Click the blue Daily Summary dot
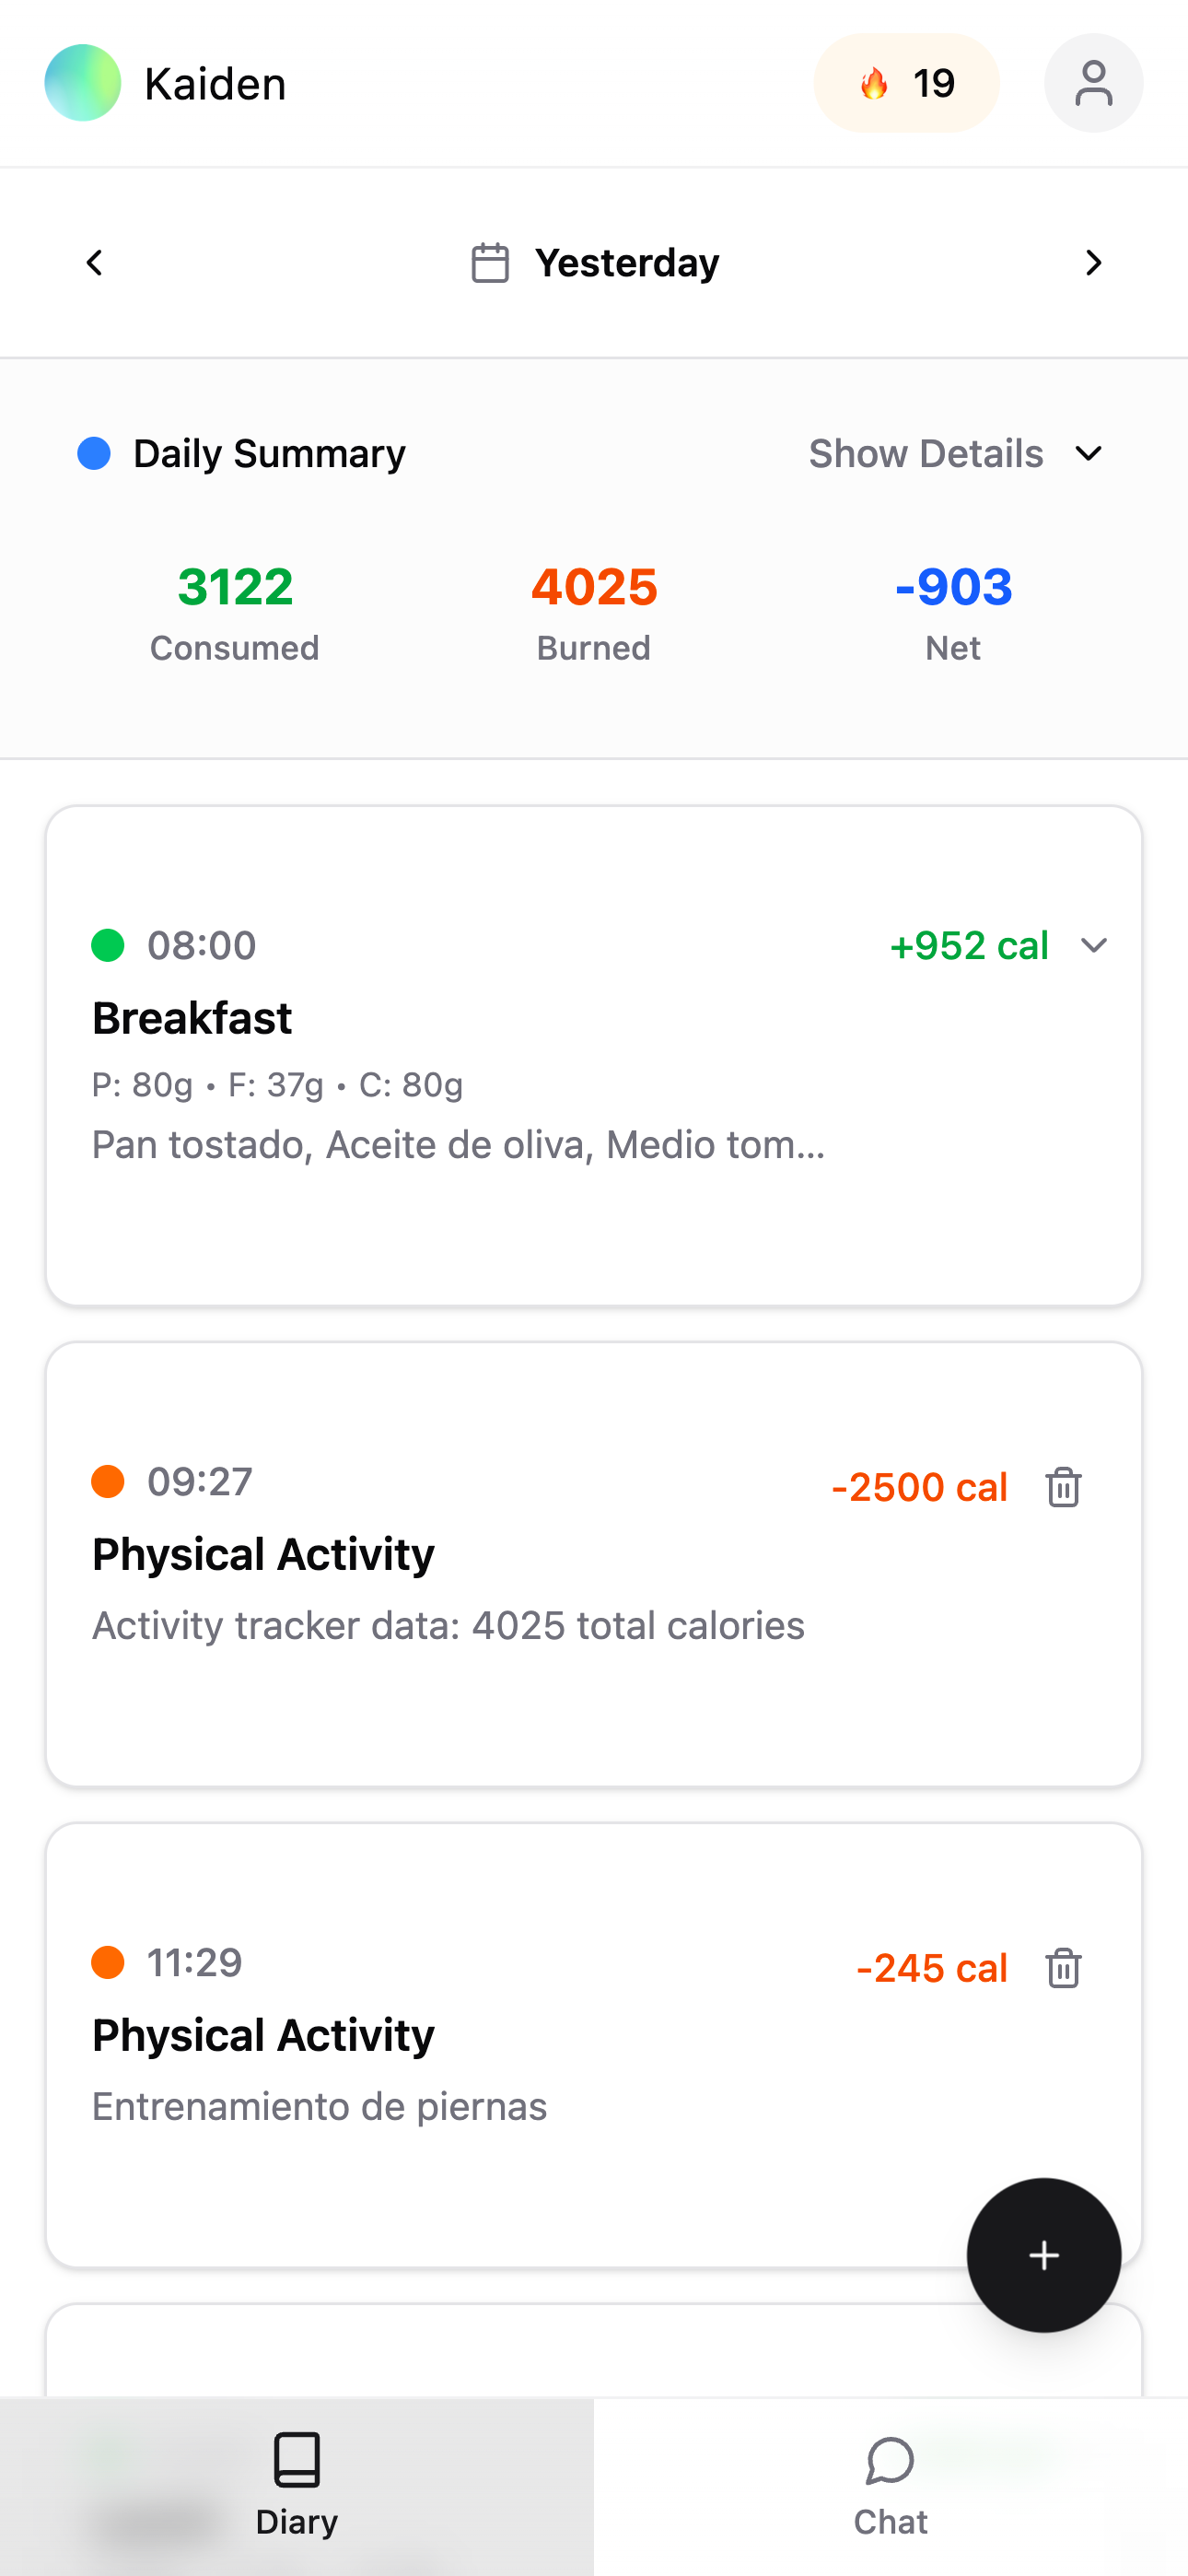 tap(94, 454)
